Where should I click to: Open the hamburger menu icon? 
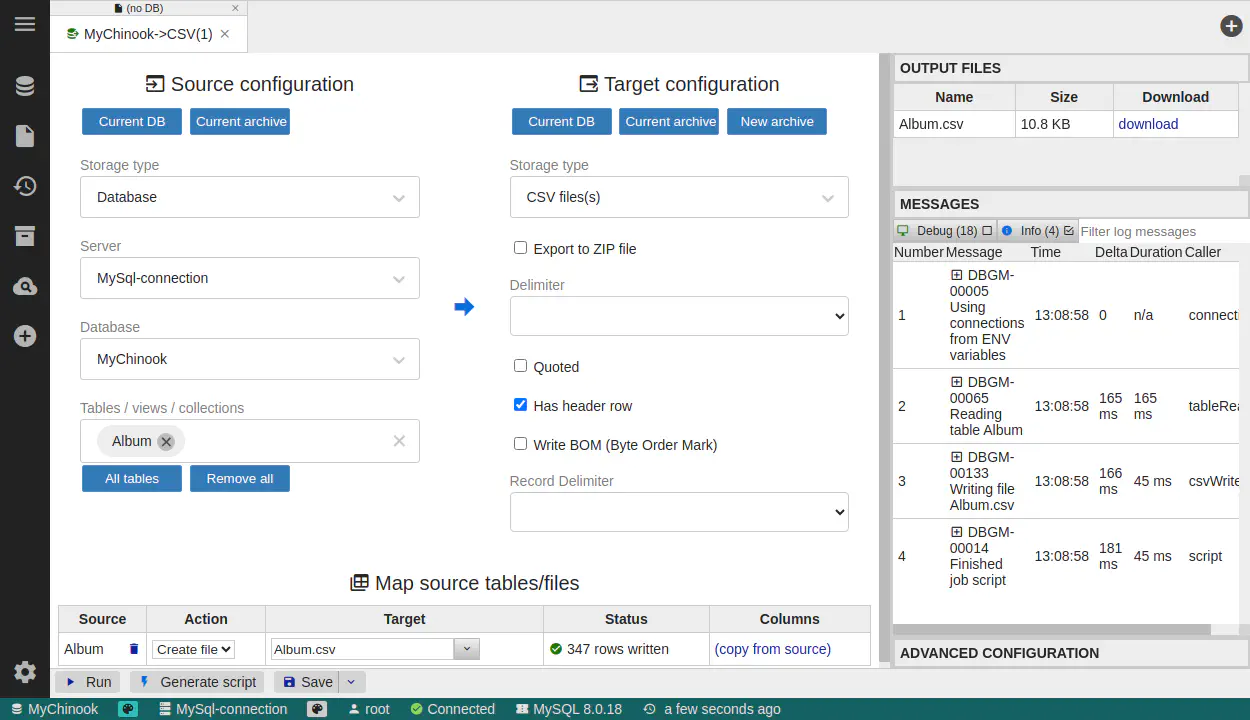[25, 25]
